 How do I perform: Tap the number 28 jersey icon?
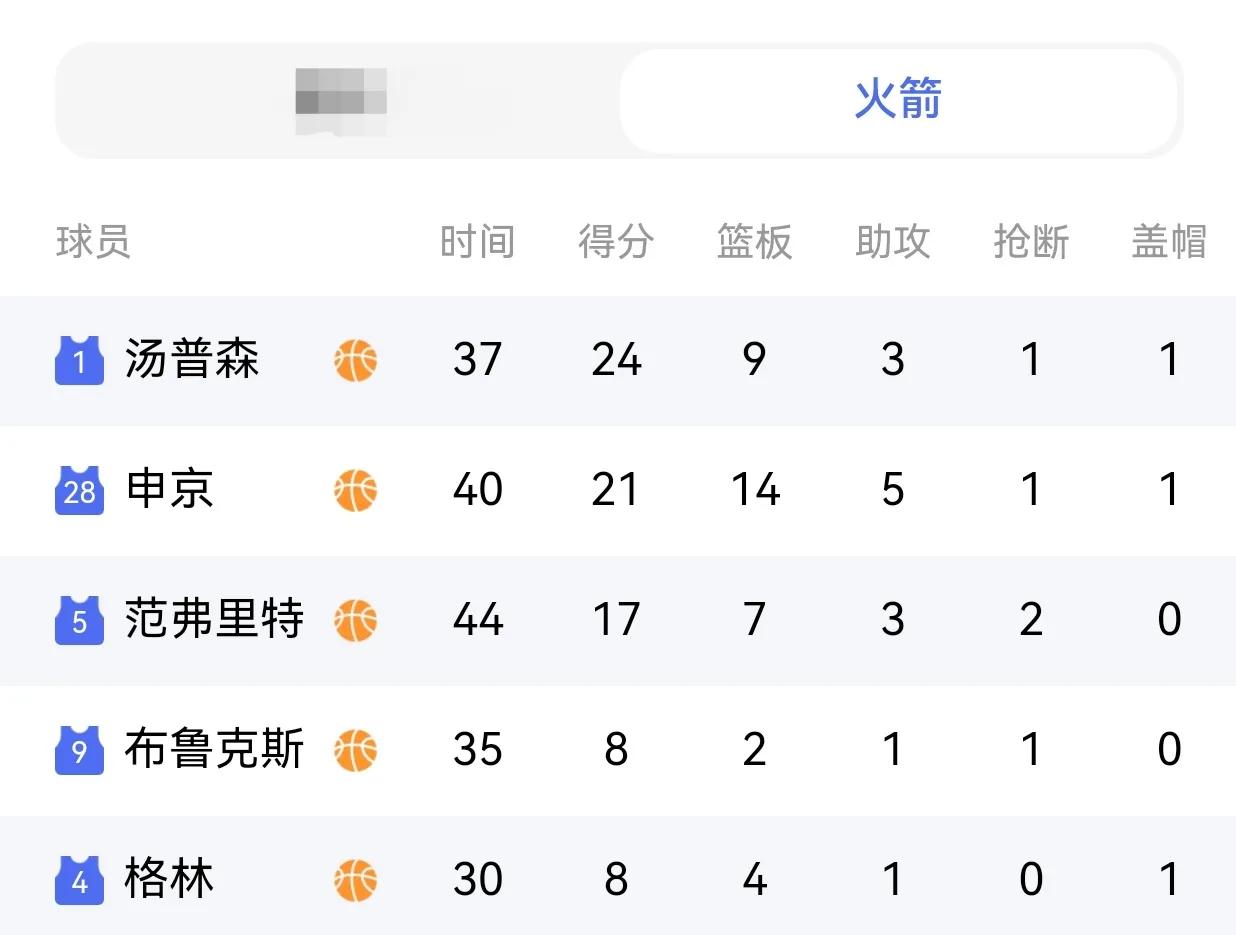pos(79,491)
